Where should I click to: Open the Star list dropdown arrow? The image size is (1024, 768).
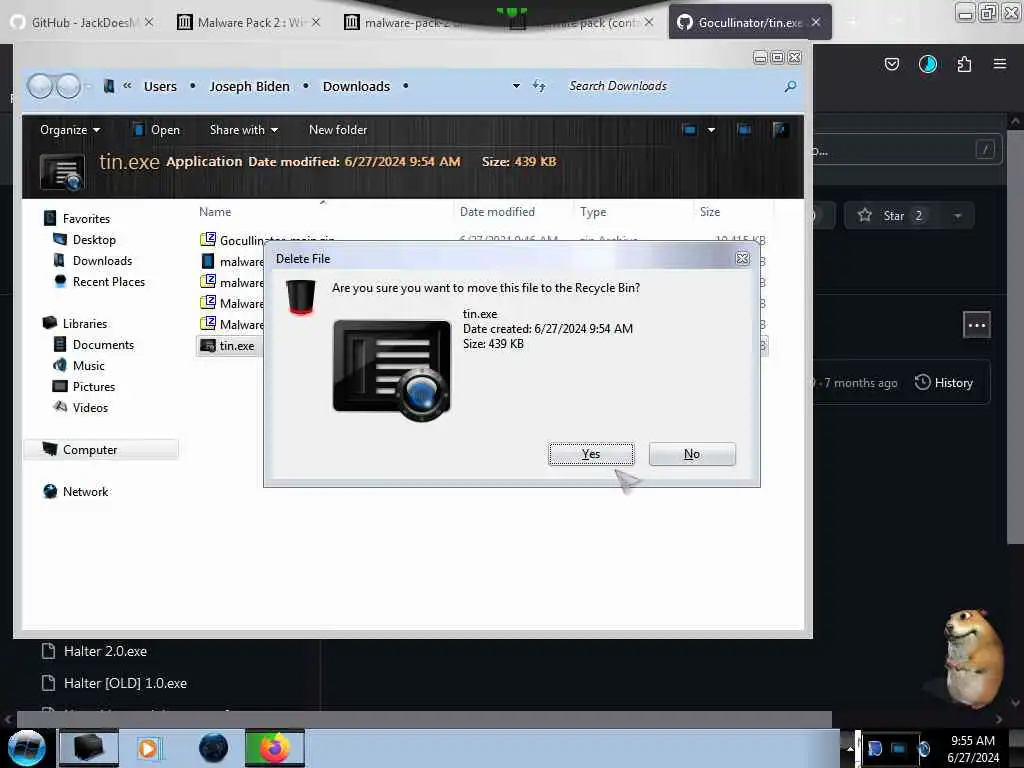coord(957,216)
